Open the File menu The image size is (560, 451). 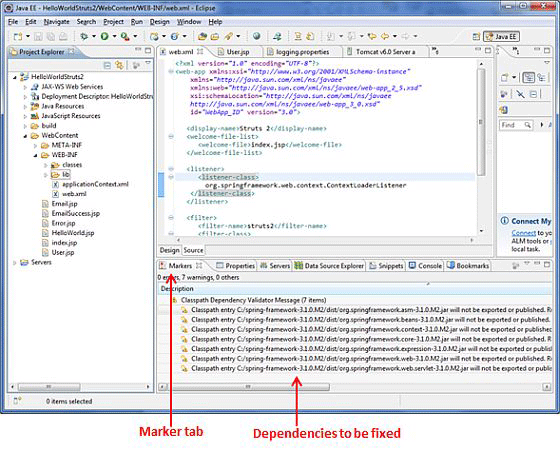(13, 22)
